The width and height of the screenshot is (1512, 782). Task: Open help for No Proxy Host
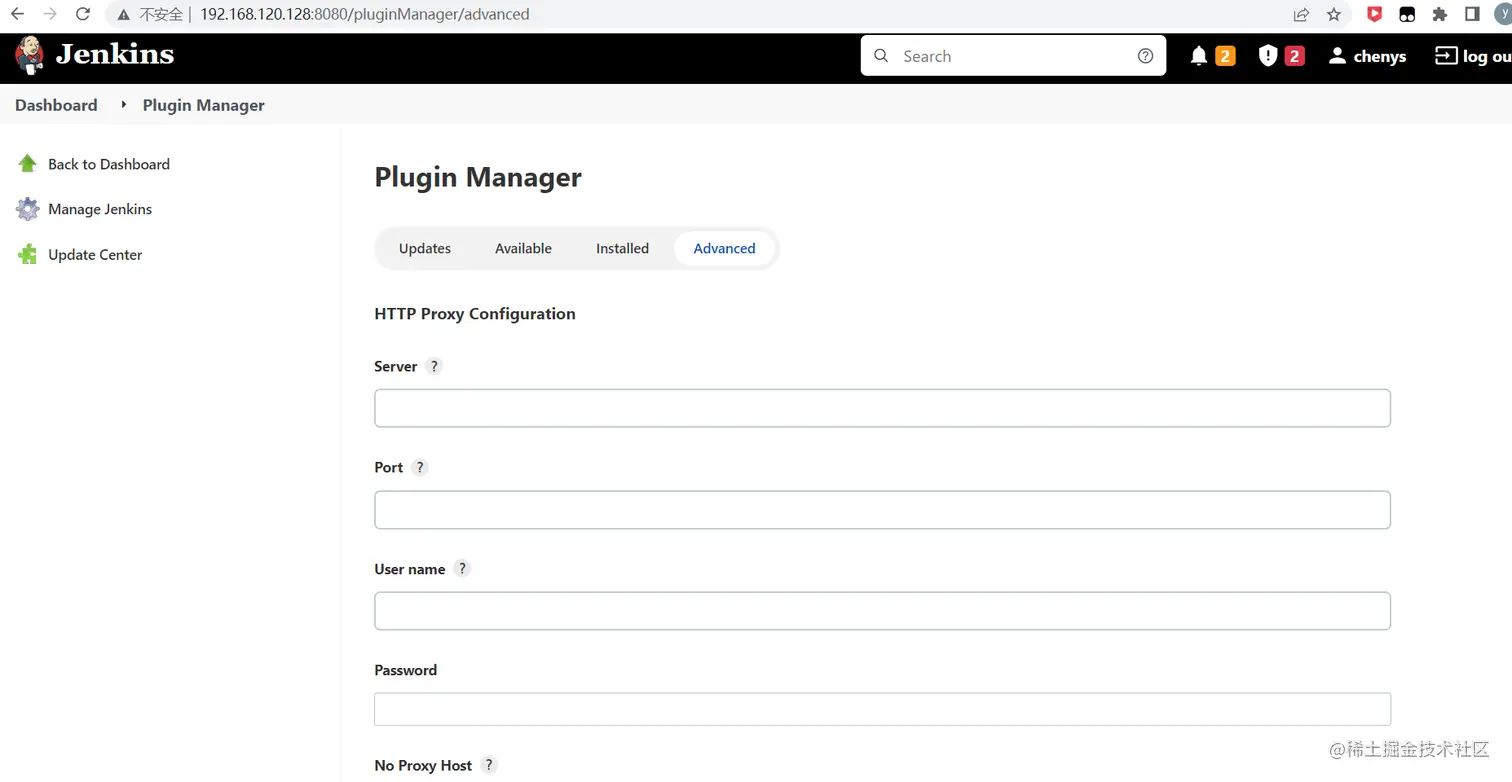(488, 765)
